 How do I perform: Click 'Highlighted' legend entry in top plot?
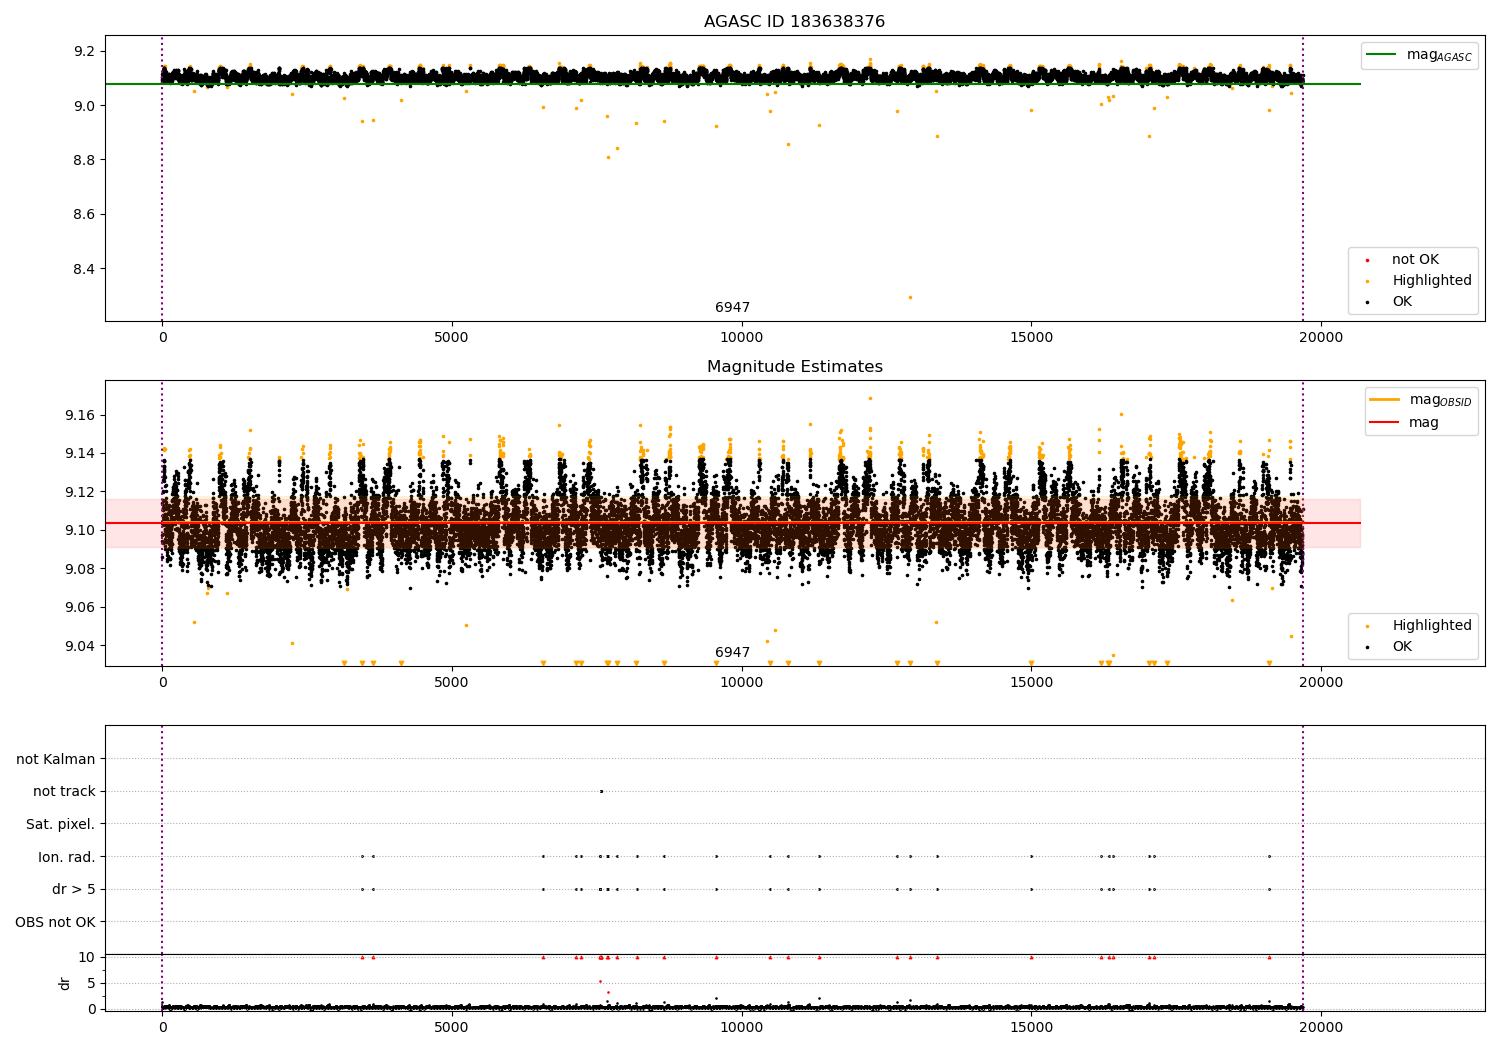1431,281
